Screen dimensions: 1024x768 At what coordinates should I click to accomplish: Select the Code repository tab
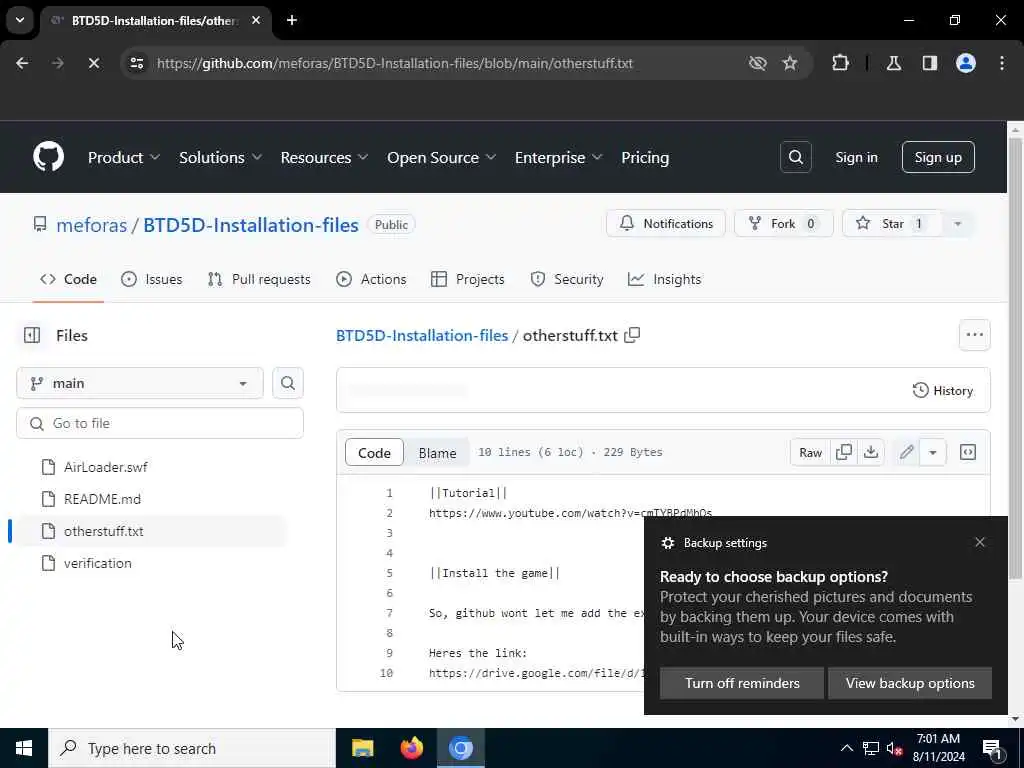pos(68,279)
